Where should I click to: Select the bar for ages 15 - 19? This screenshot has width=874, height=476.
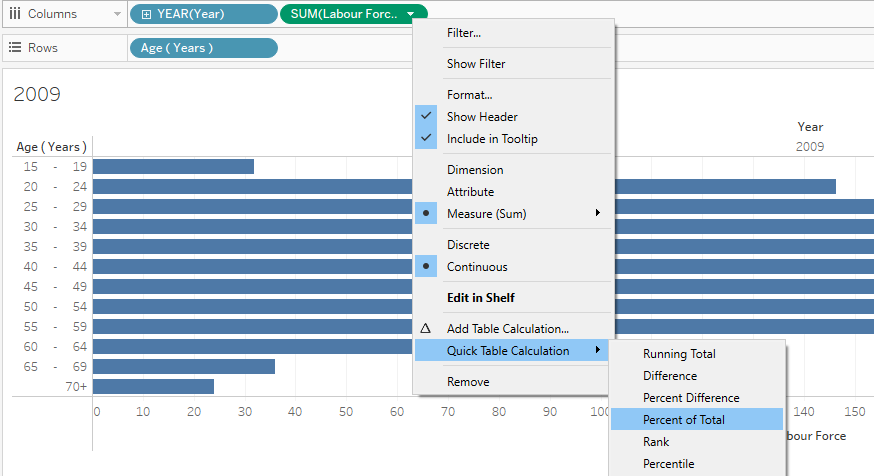(x=173, y=166)
